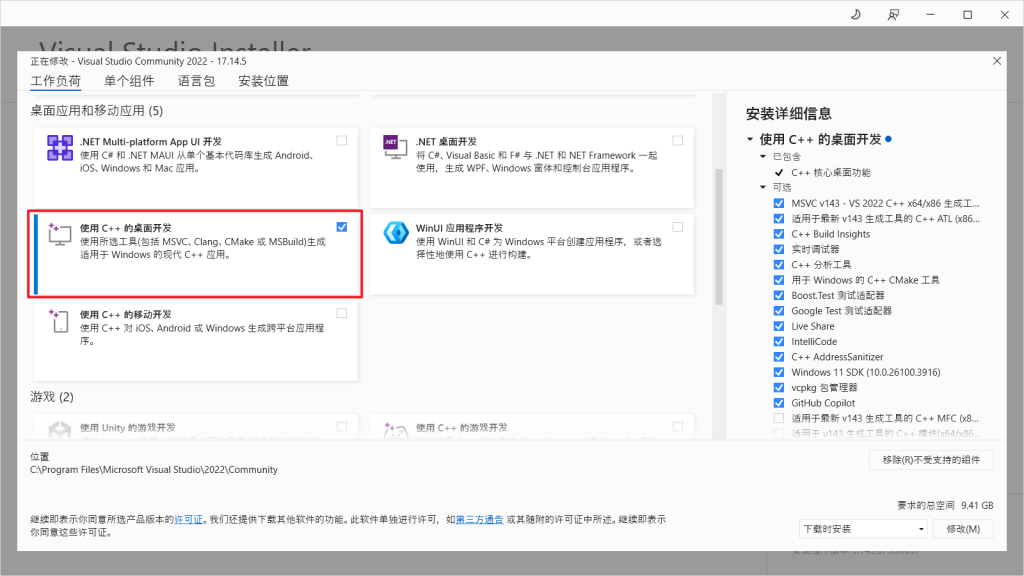Check the .NET 桌面开发 workload
The height and width of the screenshot is (576, 1024).
click(x=677, y=140)
